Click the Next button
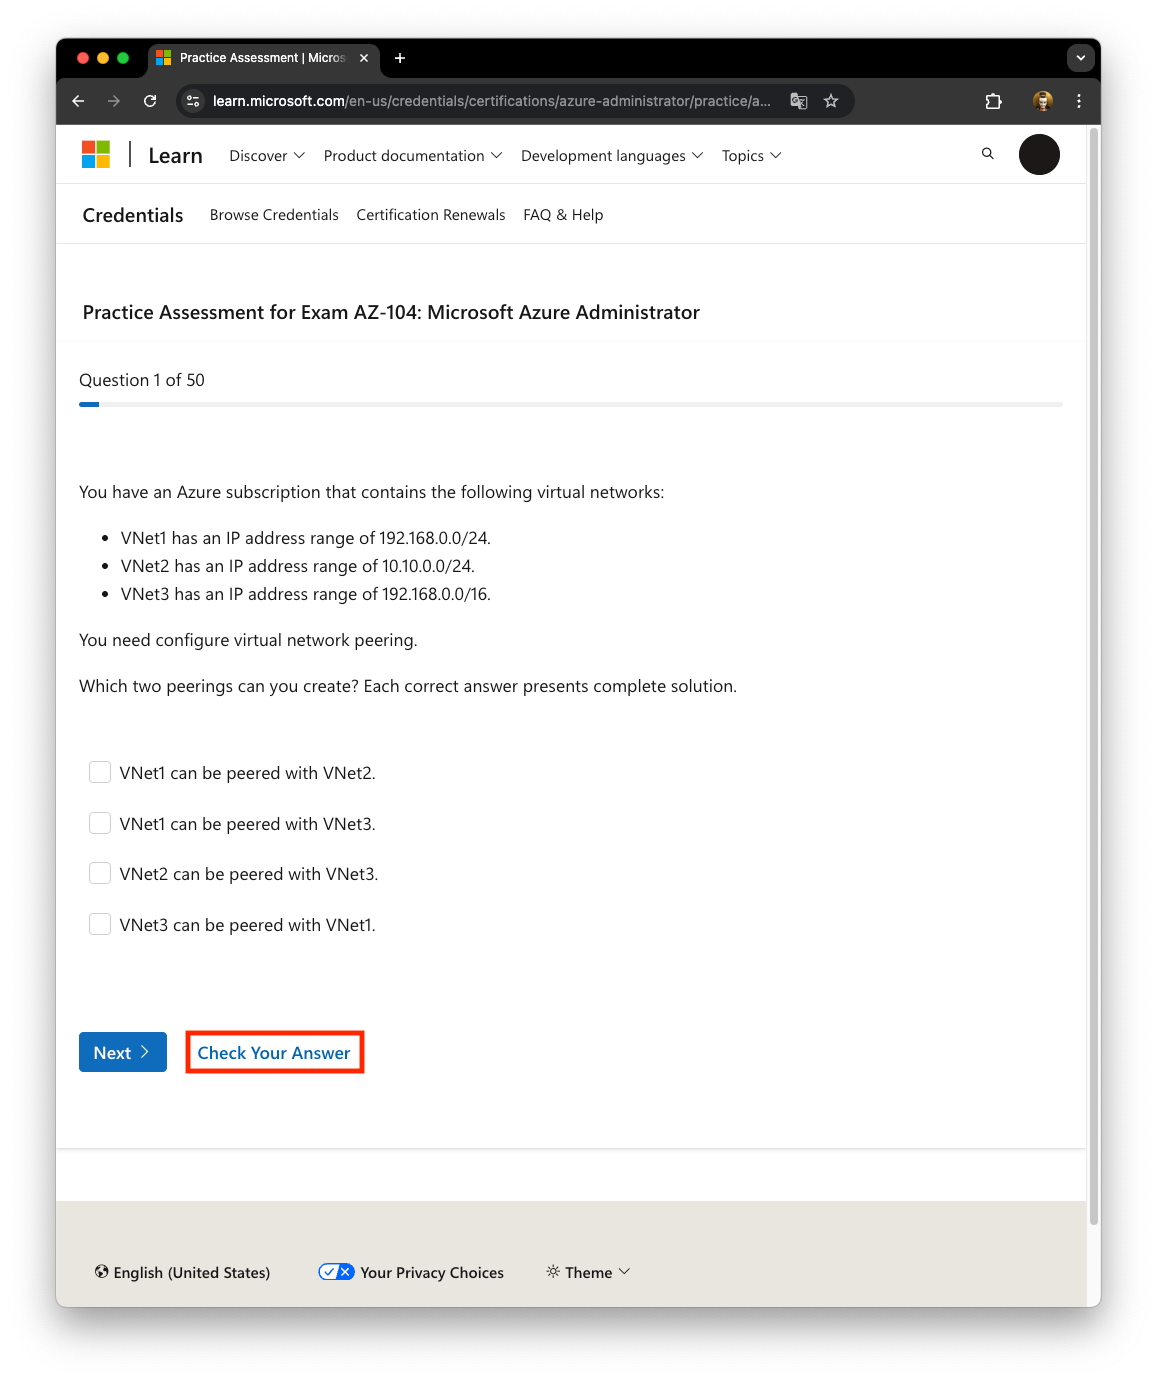 point(123,1052)
